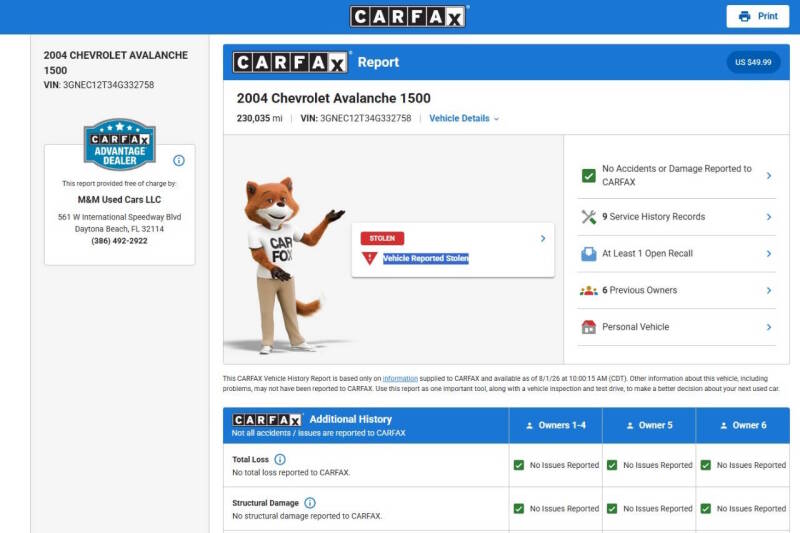This screenshot has height=533, width=800.
Task: Click the open recall envelope icon
Action: [x=589, y=253]
